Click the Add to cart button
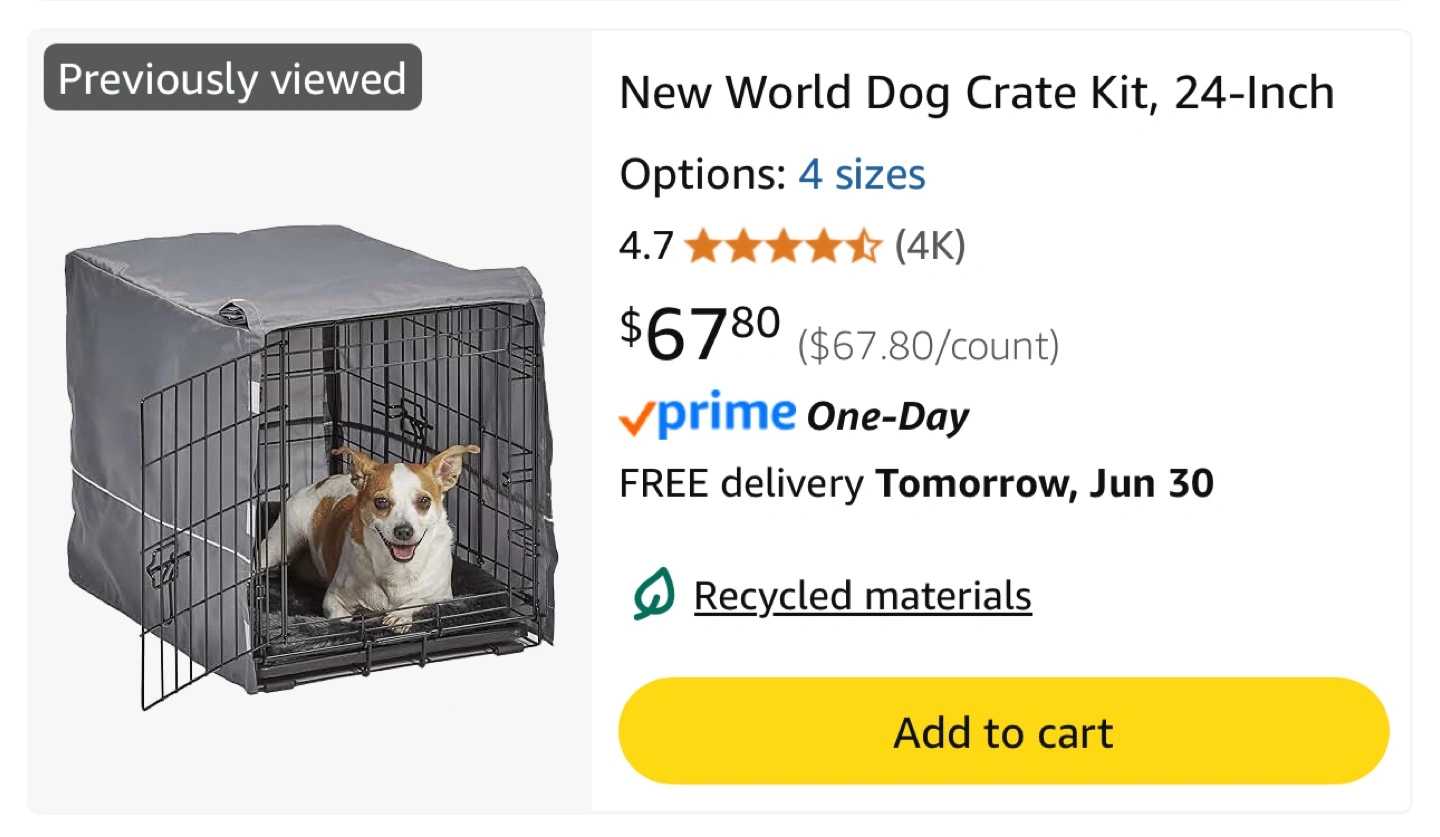 pos(1003,731)
